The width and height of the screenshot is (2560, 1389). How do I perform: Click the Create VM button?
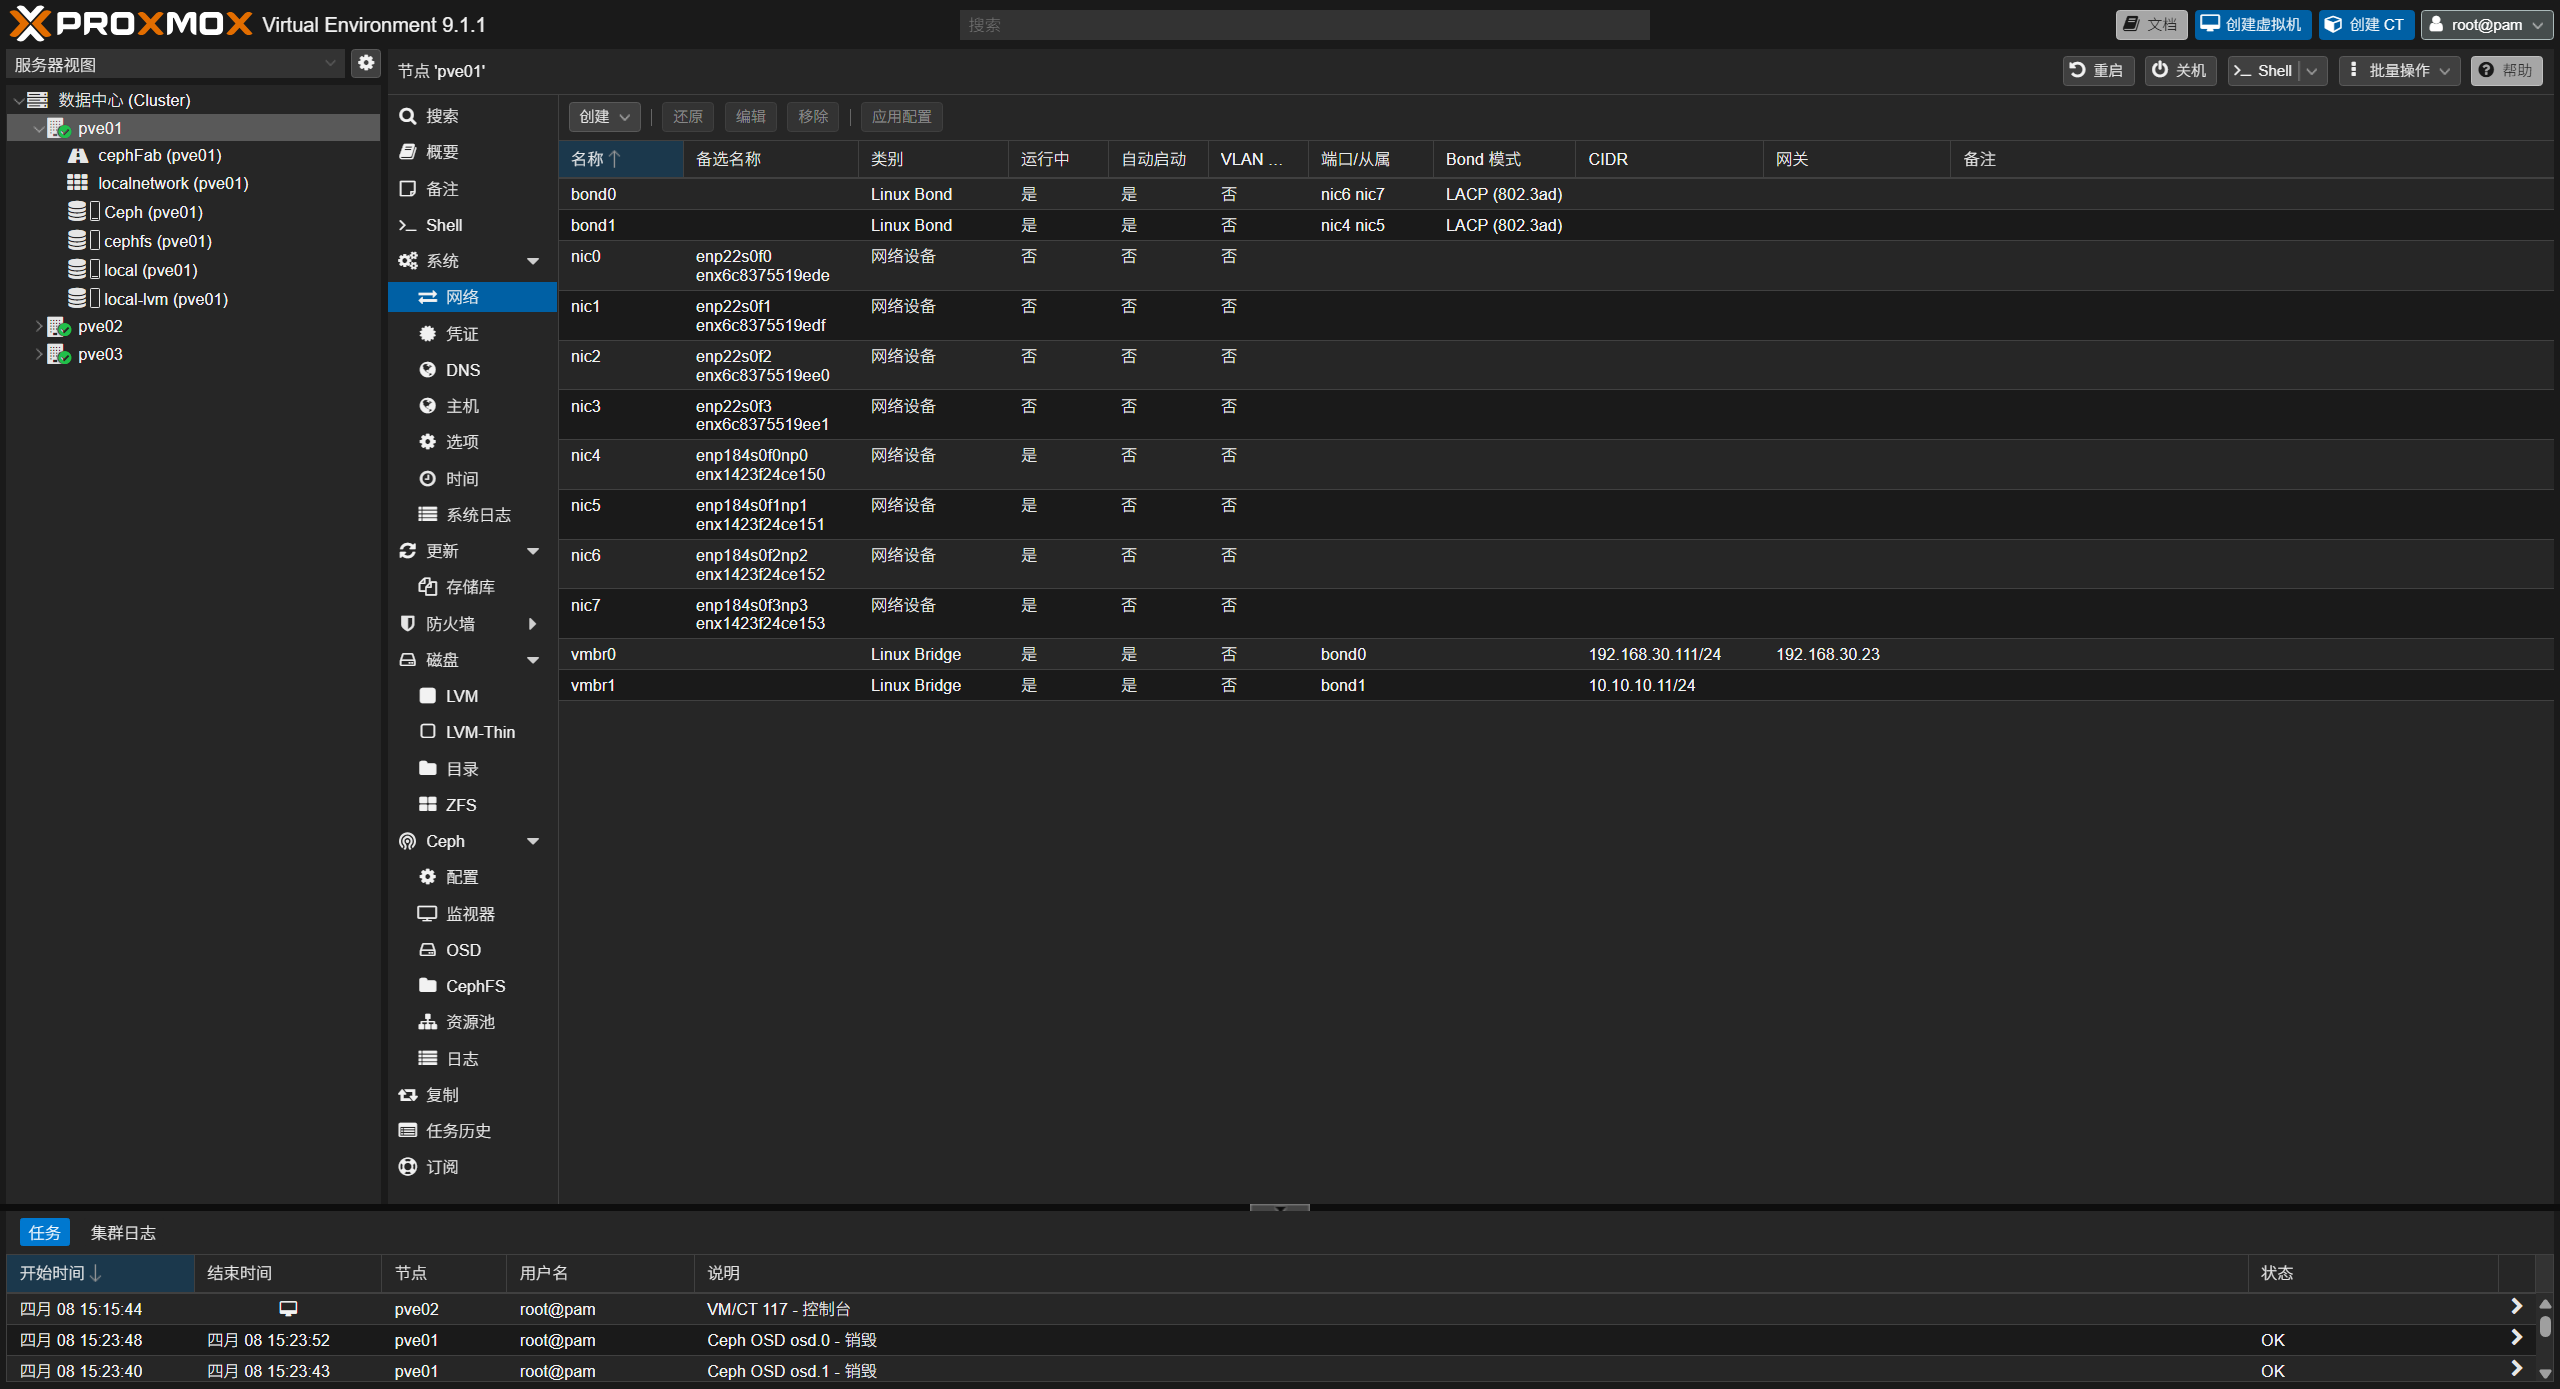(2252, 24)
